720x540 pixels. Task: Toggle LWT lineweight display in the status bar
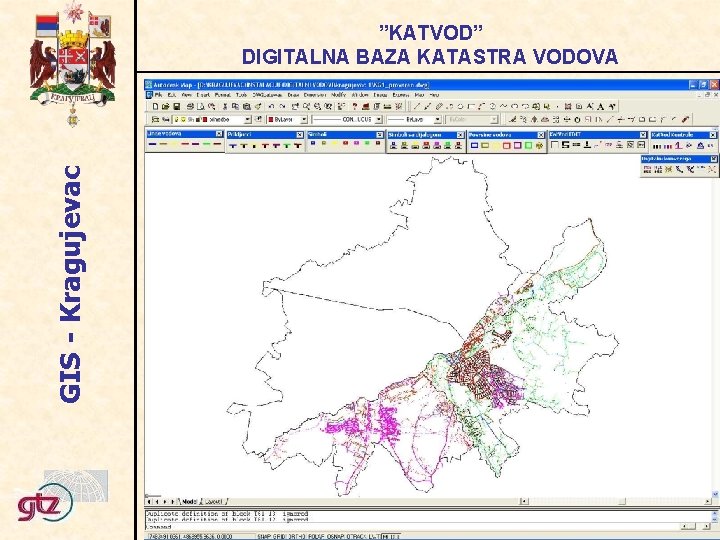coord(375,536)
